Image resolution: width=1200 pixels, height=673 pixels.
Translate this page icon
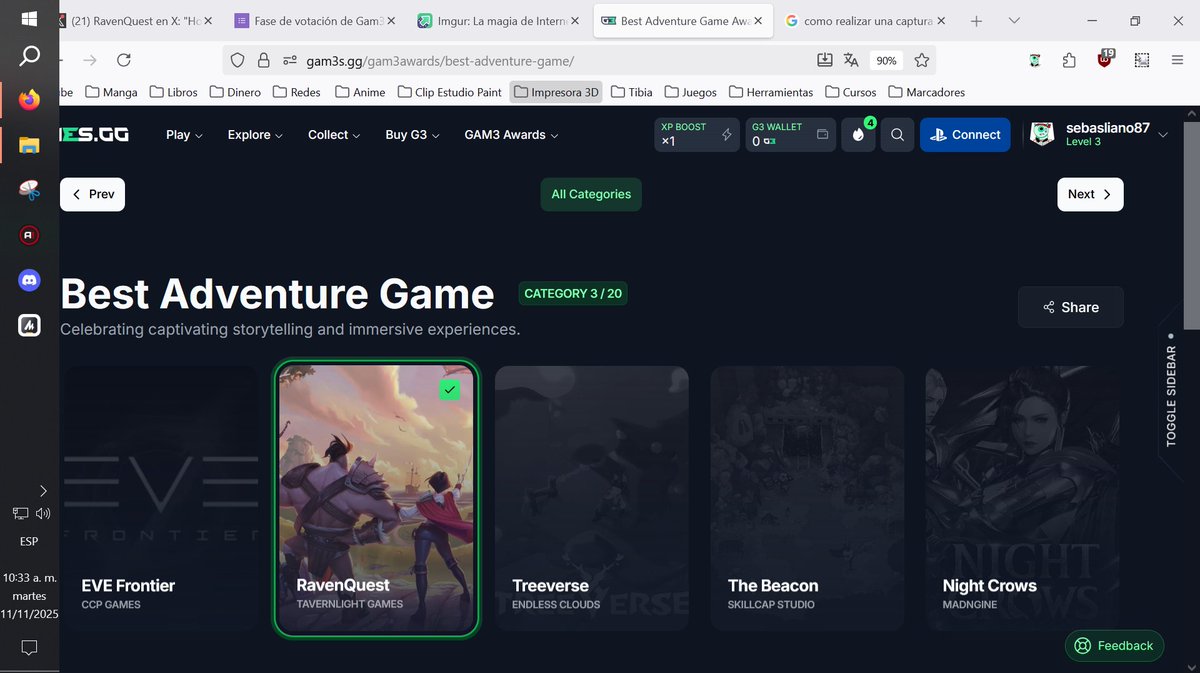point(851,60)
